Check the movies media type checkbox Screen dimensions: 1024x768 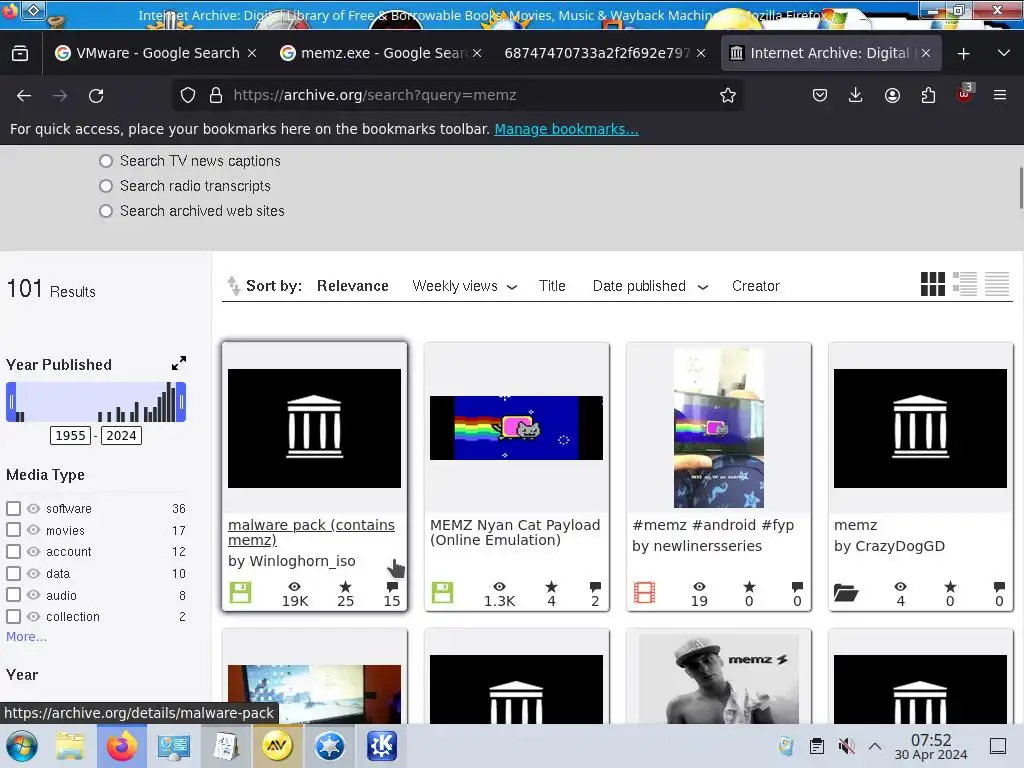click(x=13, y=530)
